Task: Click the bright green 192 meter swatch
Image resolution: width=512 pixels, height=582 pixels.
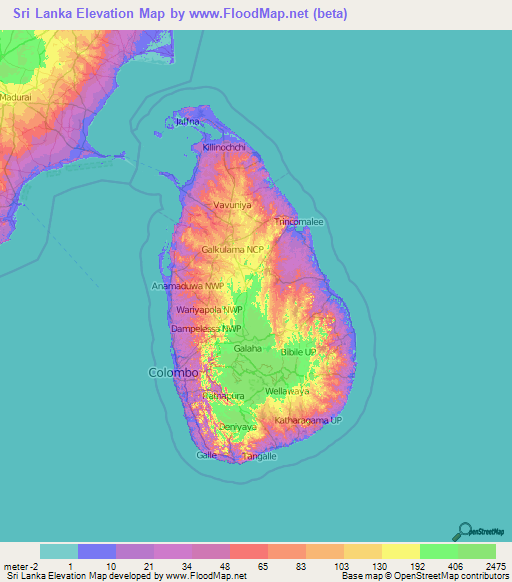Action: (439, 552)
